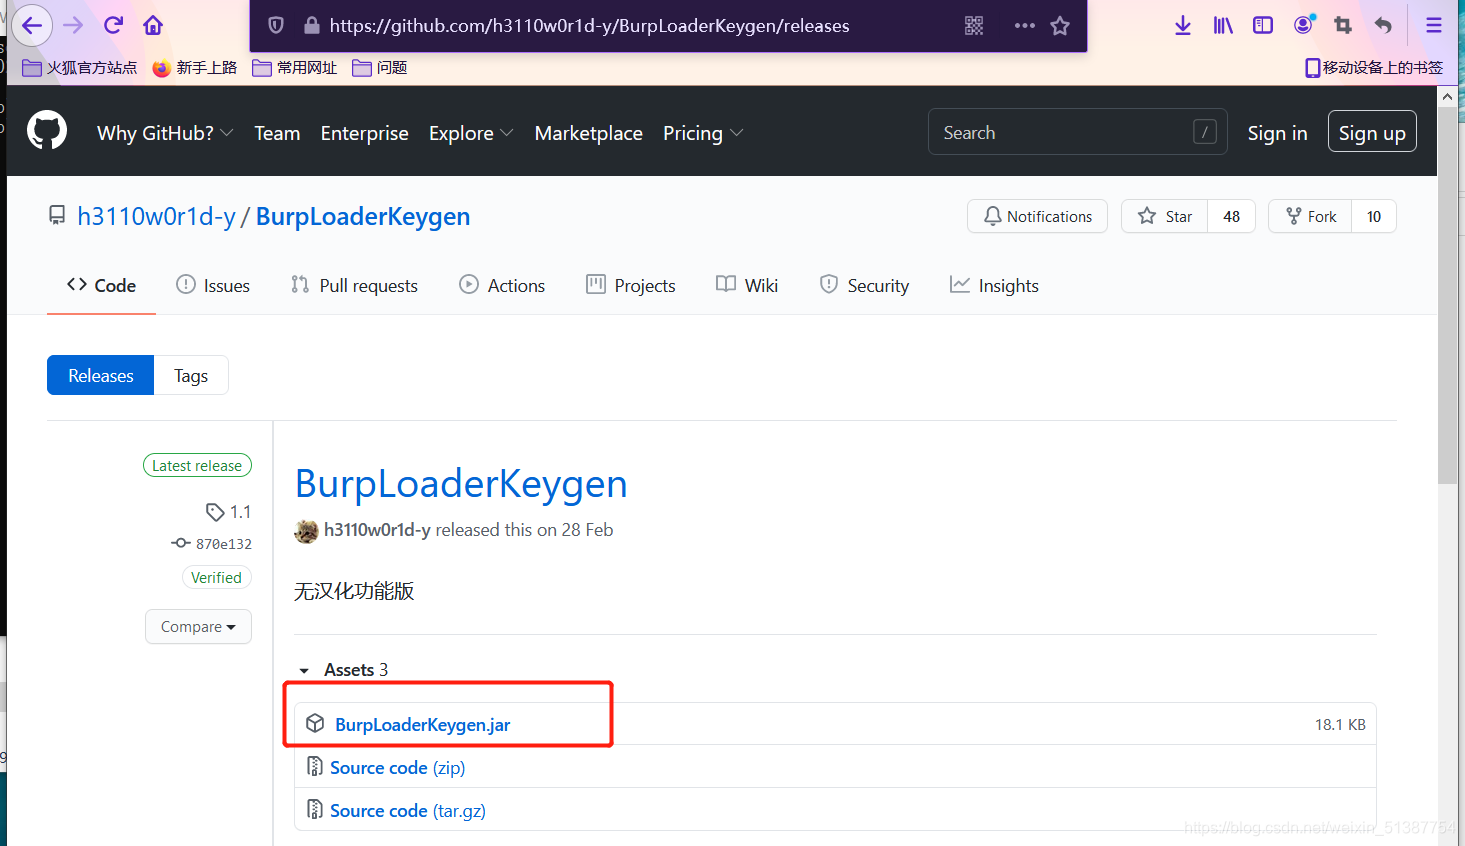
Task: Click the author avatar next to h3110w0r1d-y
Action: 306,531
